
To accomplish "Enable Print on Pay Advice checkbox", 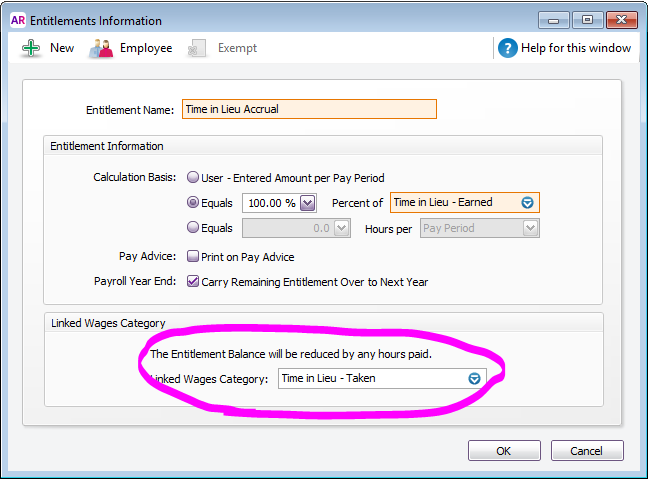I will point(192,257).
